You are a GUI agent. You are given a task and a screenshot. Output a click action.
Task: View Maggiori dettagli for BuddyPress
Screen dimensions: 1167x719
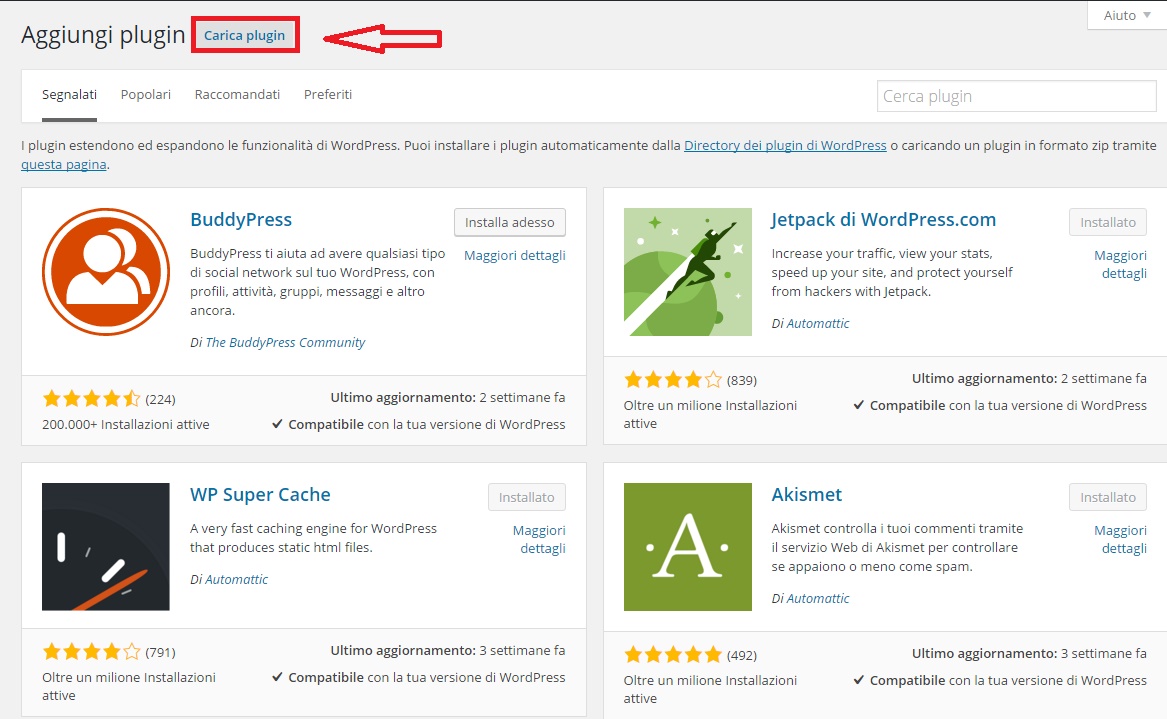click(515, 255)
